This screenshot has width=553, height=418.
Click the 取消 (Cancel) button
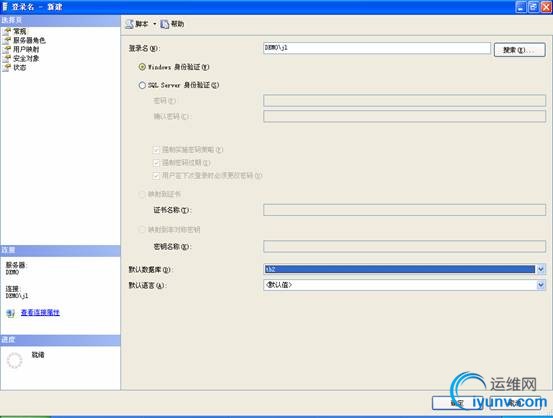pyautogui.click(x=516, y=403)
